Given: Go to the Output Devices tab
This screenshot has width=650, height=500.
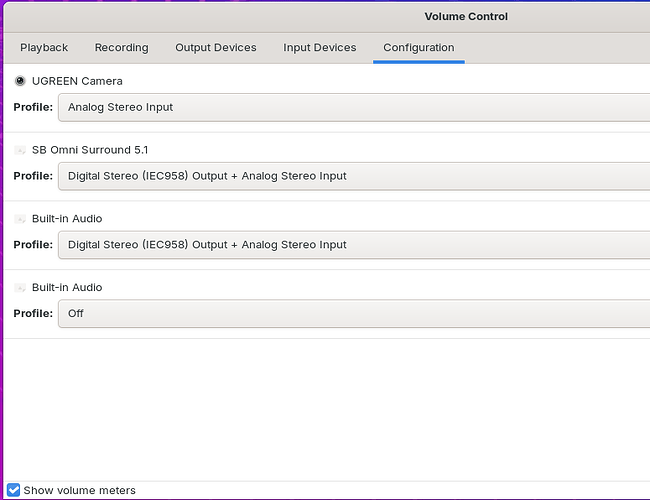Looking at the screenshot, I should click(216, 48).
